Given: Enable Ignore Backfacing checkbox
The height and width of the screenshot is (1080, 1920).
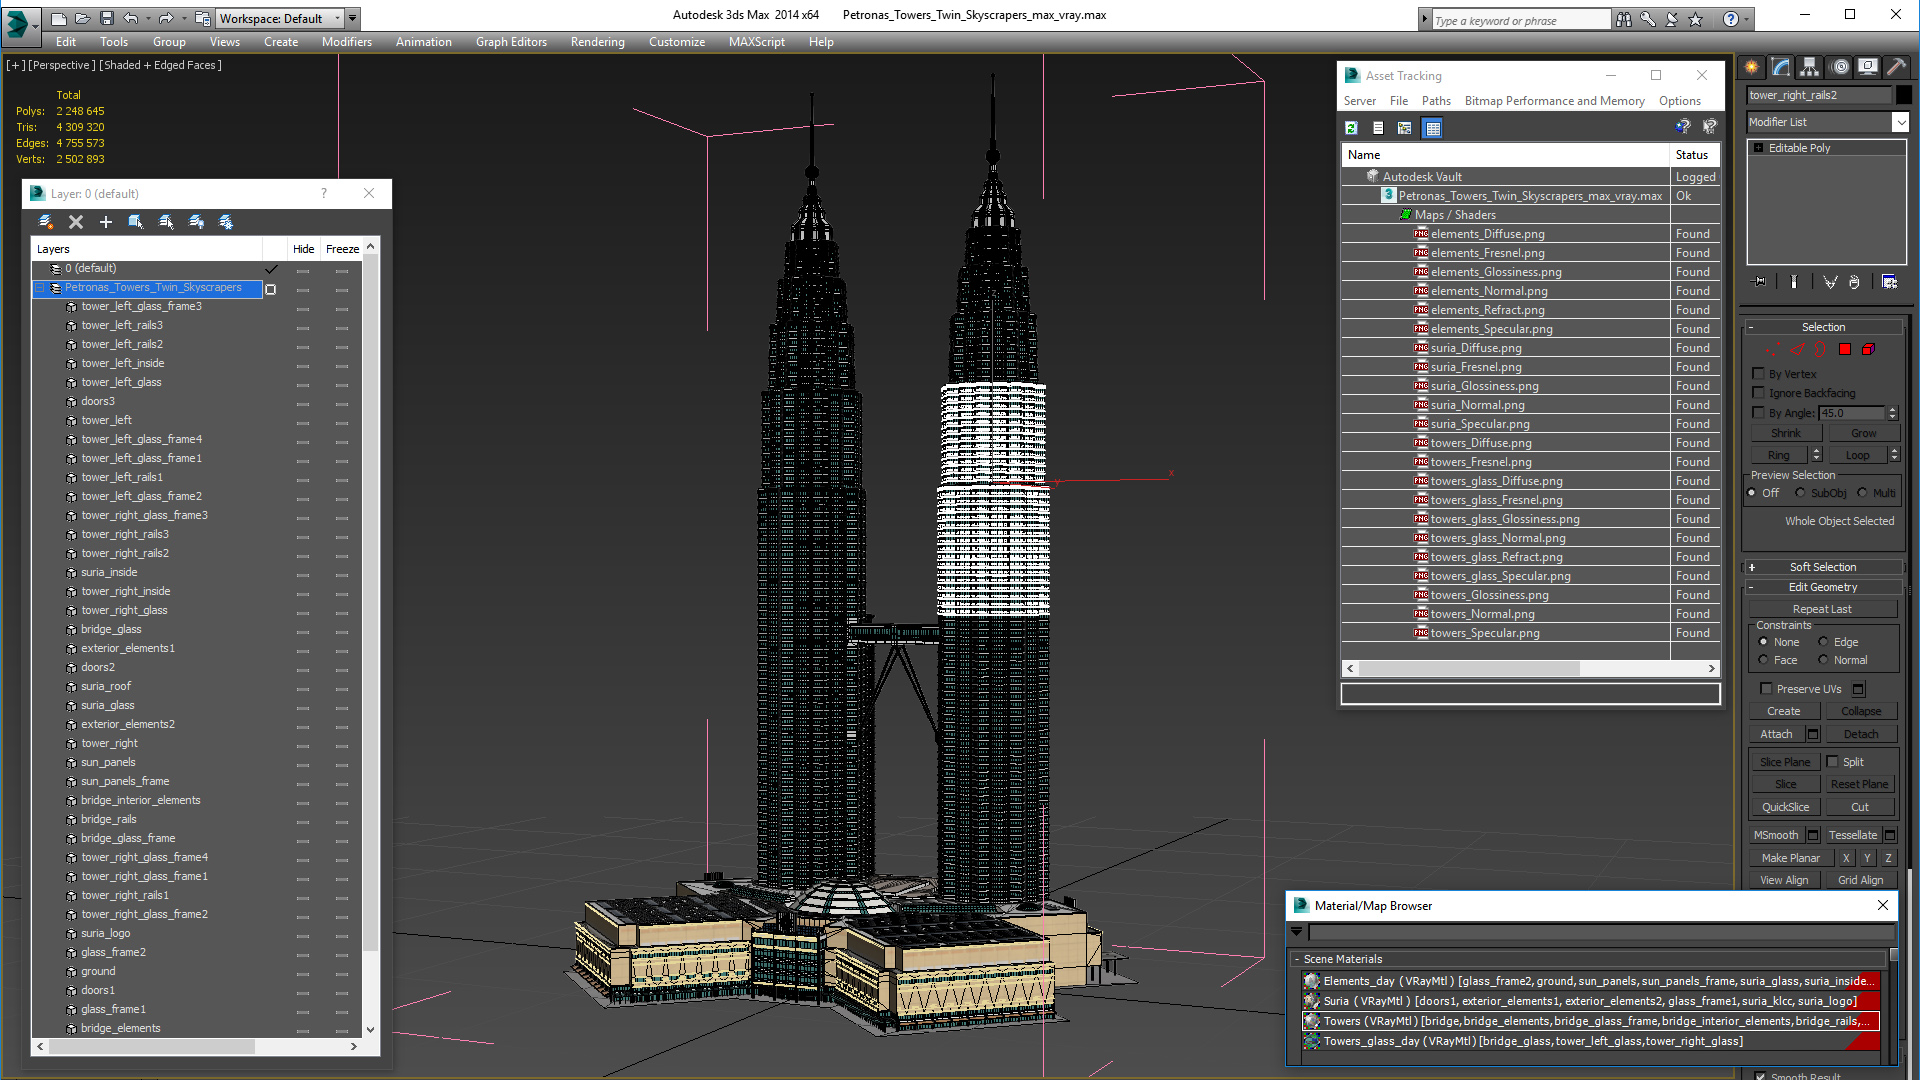Looking at the screenshot, I should click(1759, 392).
